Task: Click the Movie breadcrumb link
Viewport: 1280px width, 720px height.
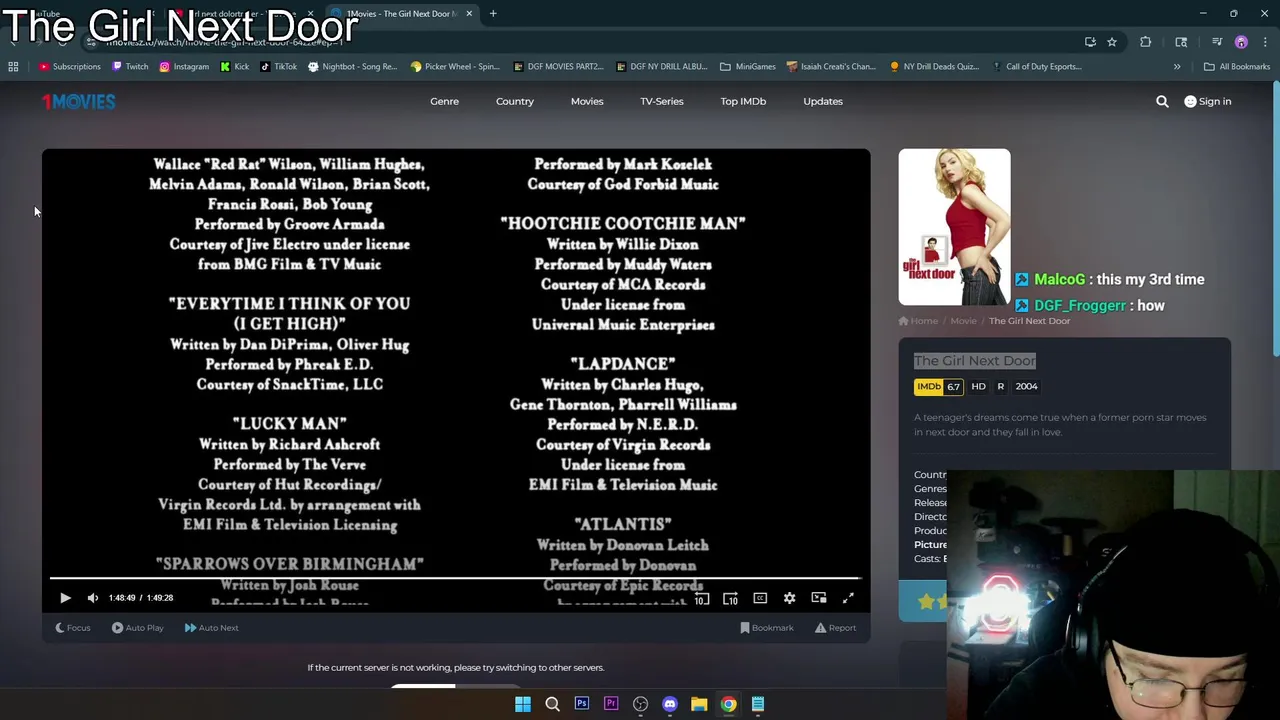Action: pos(963,321)
